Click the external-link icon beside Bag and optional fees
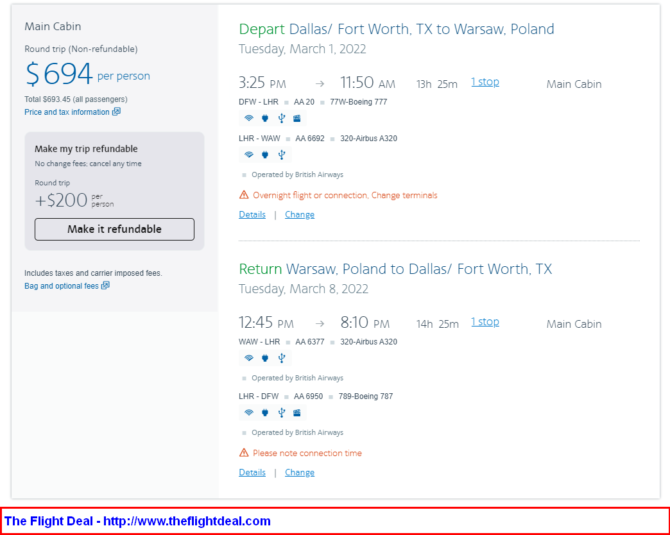Screen dimensions: 670x535 tap(106, 285)
